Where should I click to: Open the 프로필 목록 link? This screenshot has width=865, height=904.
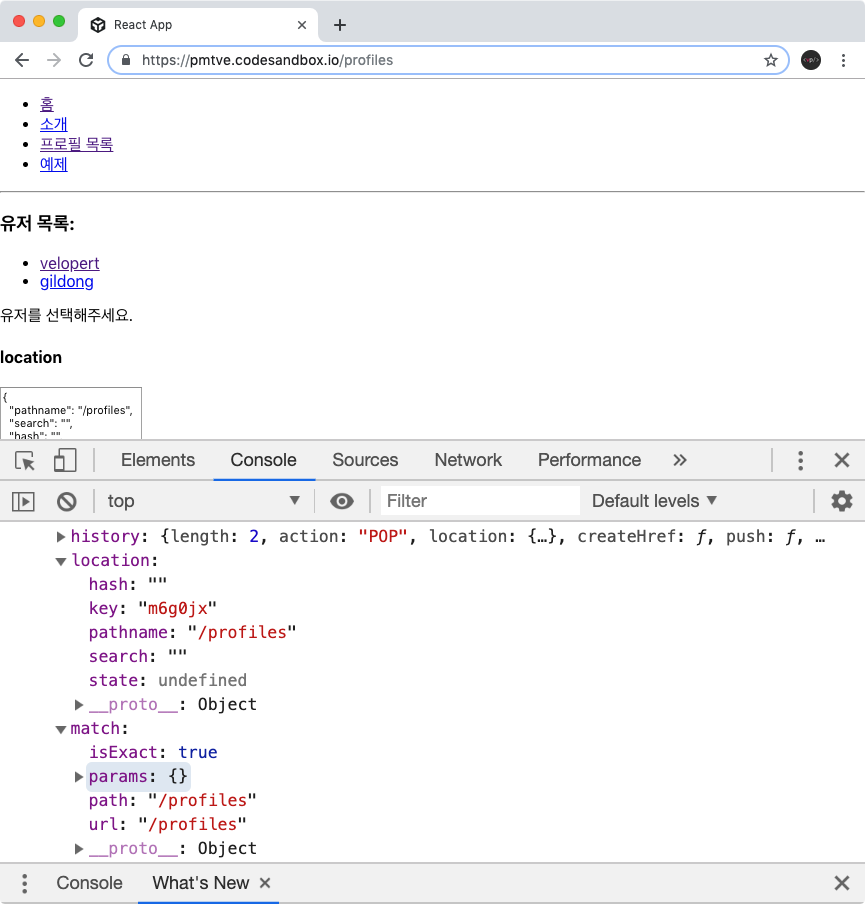pyautogui.click(x=77, y=144)
